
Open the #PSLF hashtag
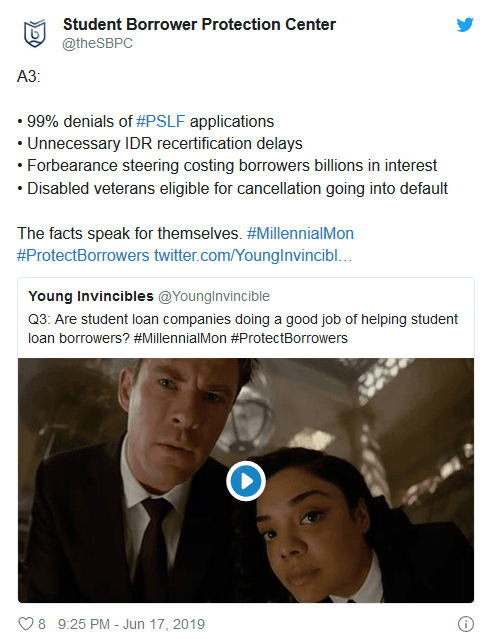(160, 121)
